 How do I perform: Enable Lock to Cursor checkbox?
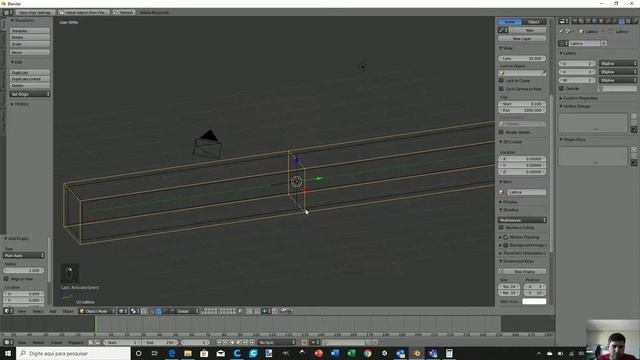click(501, 81)
